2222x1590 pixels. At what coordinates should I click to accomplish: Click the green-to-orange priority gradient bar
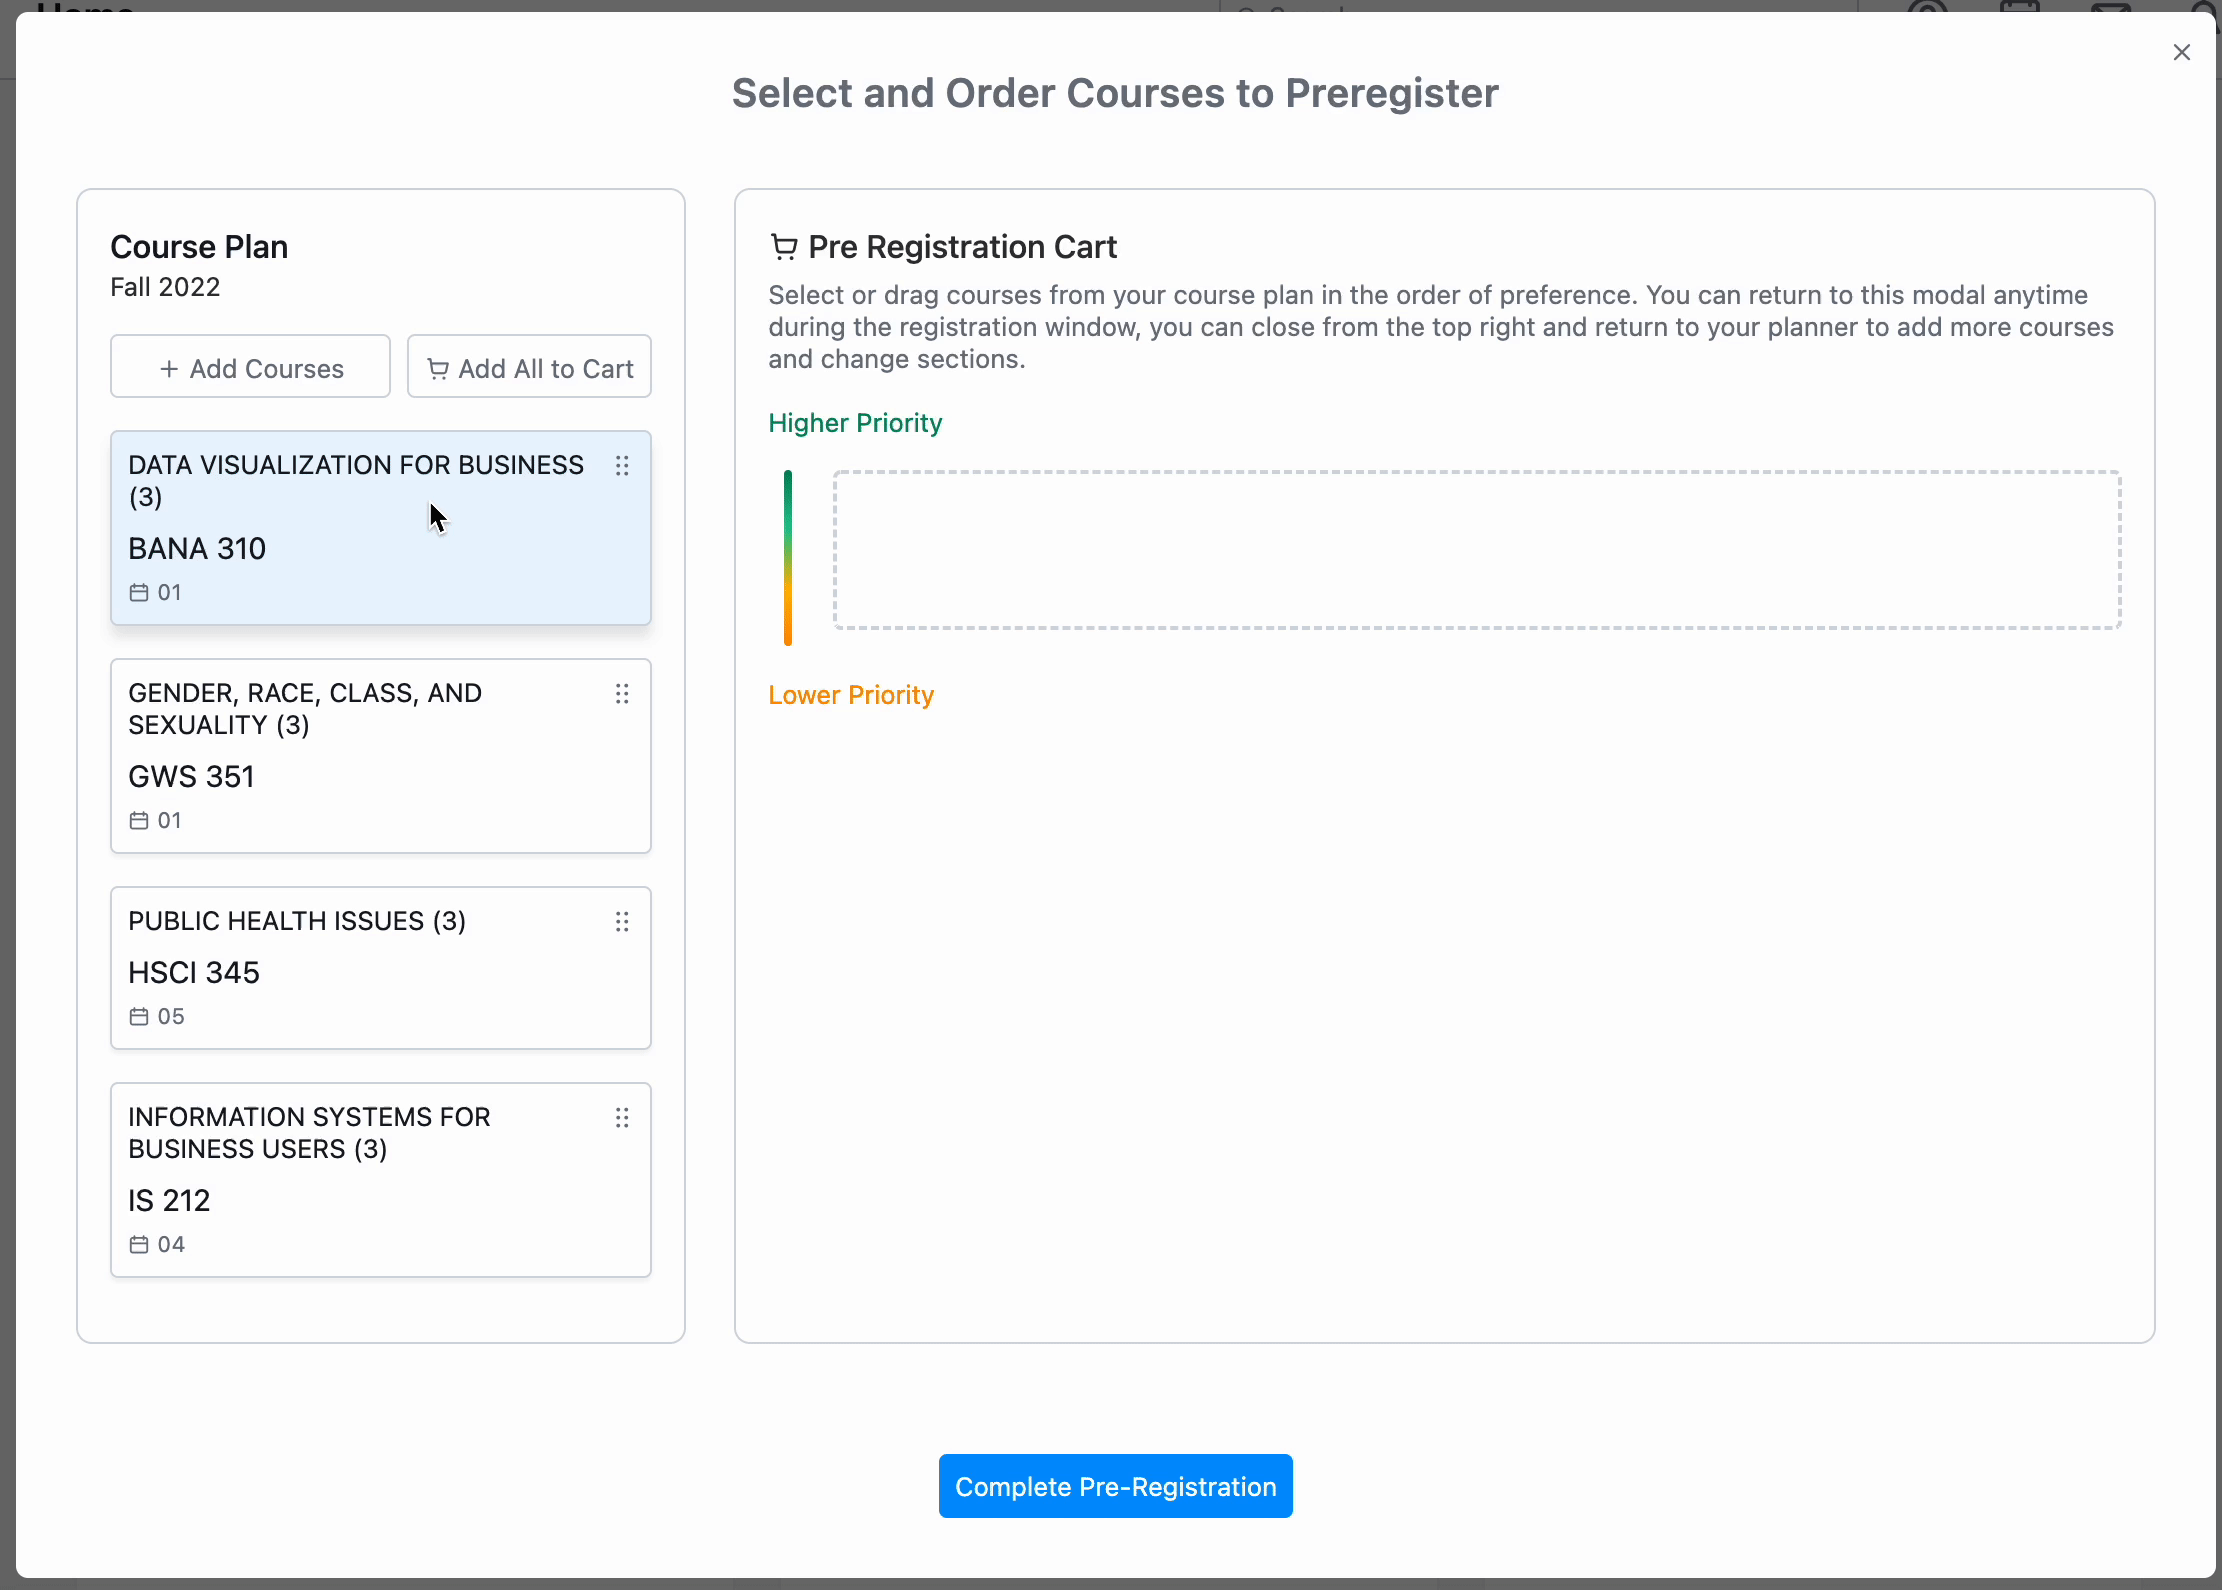tap(788, 557)
